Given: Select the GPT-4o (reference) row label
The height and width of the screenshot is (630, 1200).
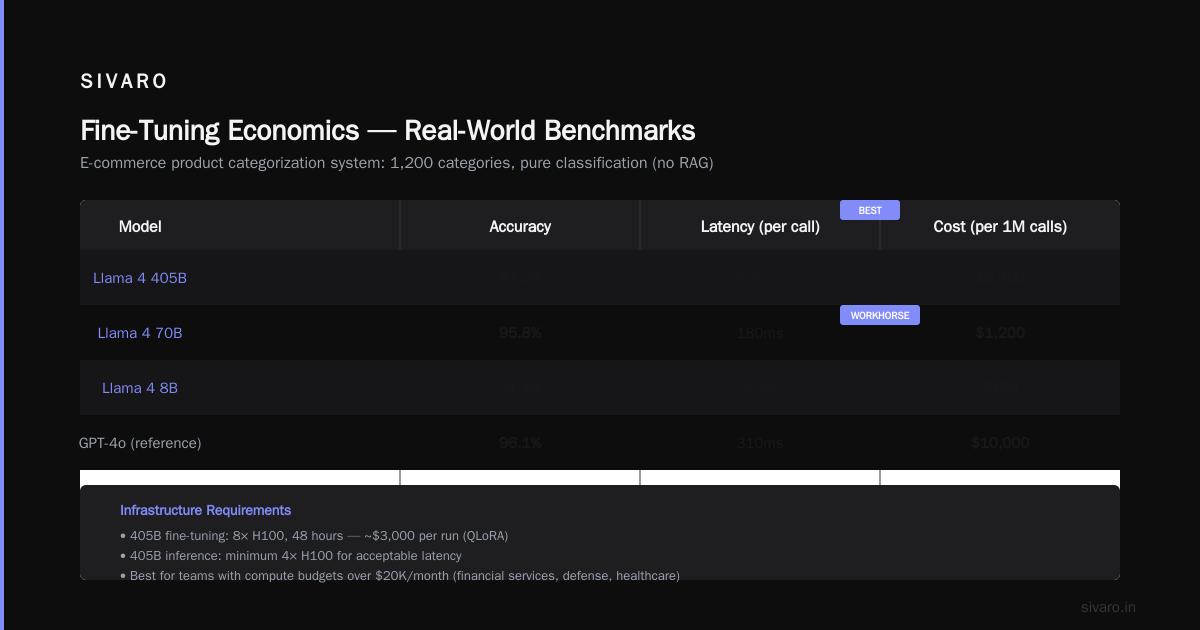Looking at the screenshot, I should tap(140, 443).
